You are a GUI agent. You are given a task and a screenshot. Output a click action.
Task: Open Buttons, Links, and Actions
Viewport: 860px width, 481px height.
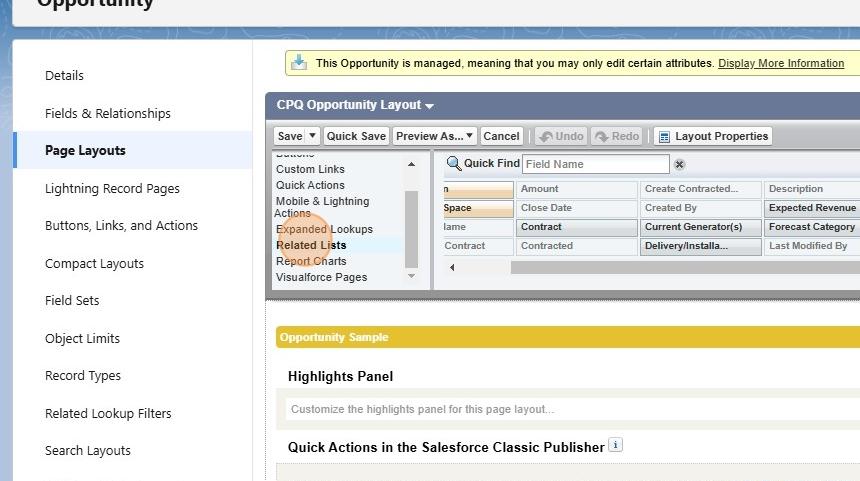121,225
